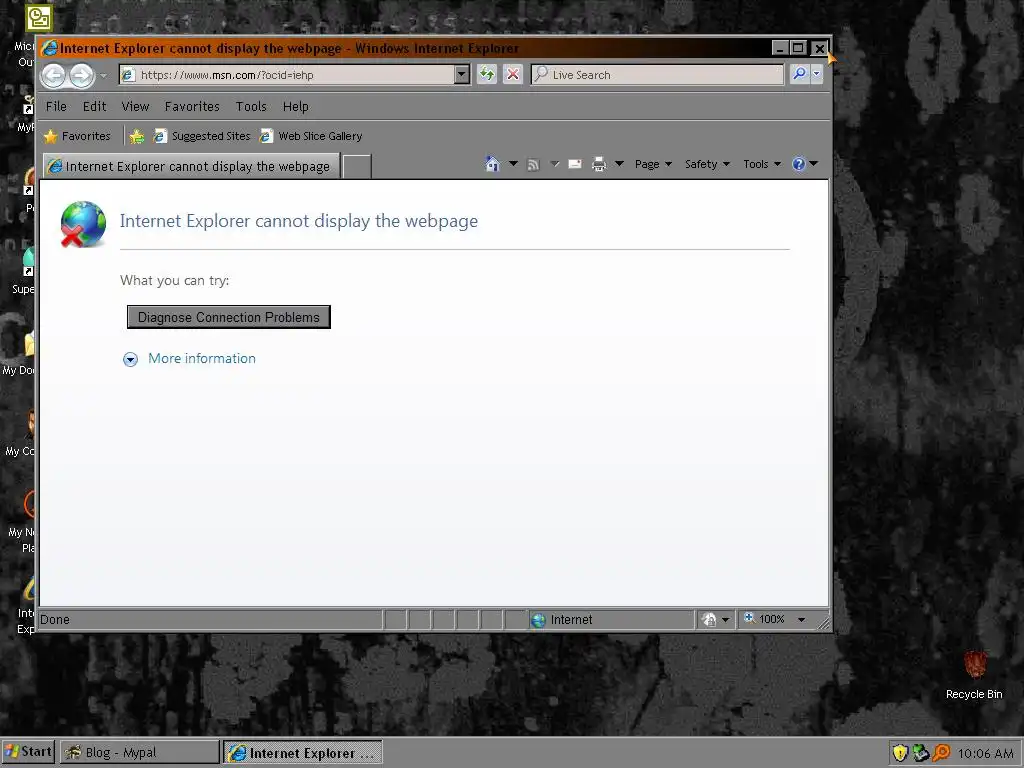The height and width of the screenshot is (768, 1024).
Task: Refresh the page with the green arrows icon
Action: [x=487, y=74]
